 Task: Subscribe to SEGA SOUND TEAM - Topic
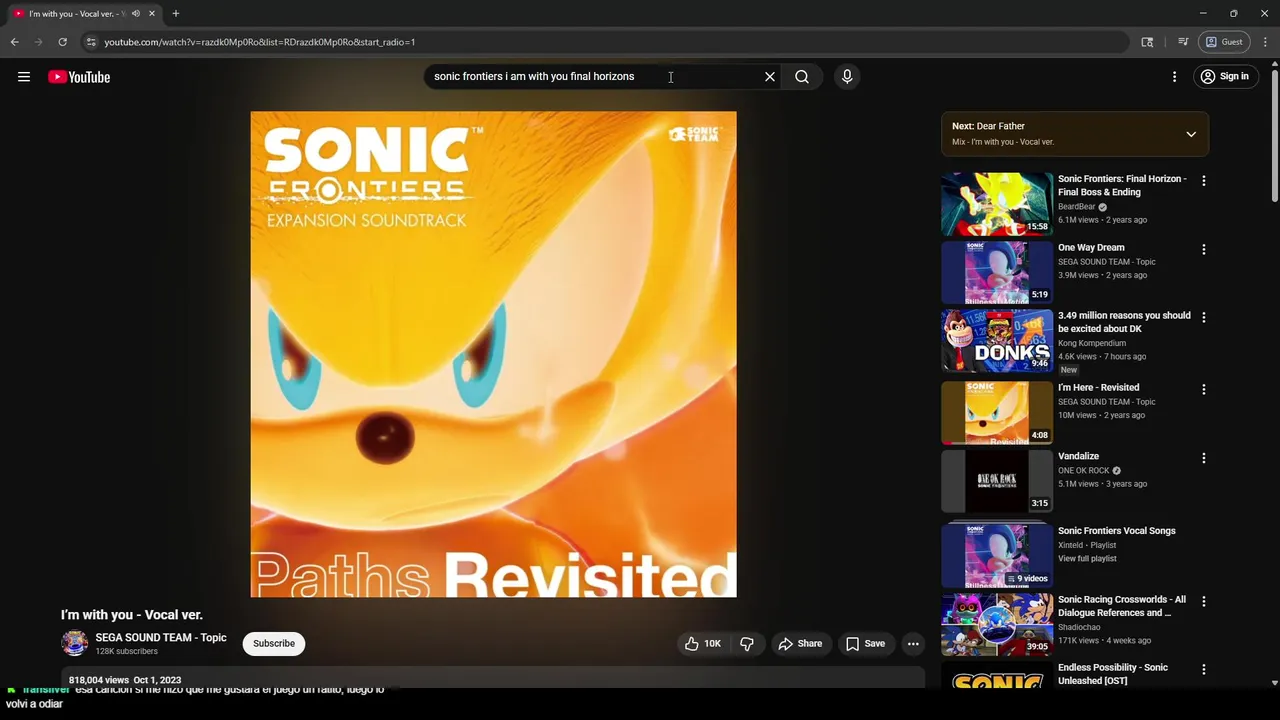(x=274, y=644)
